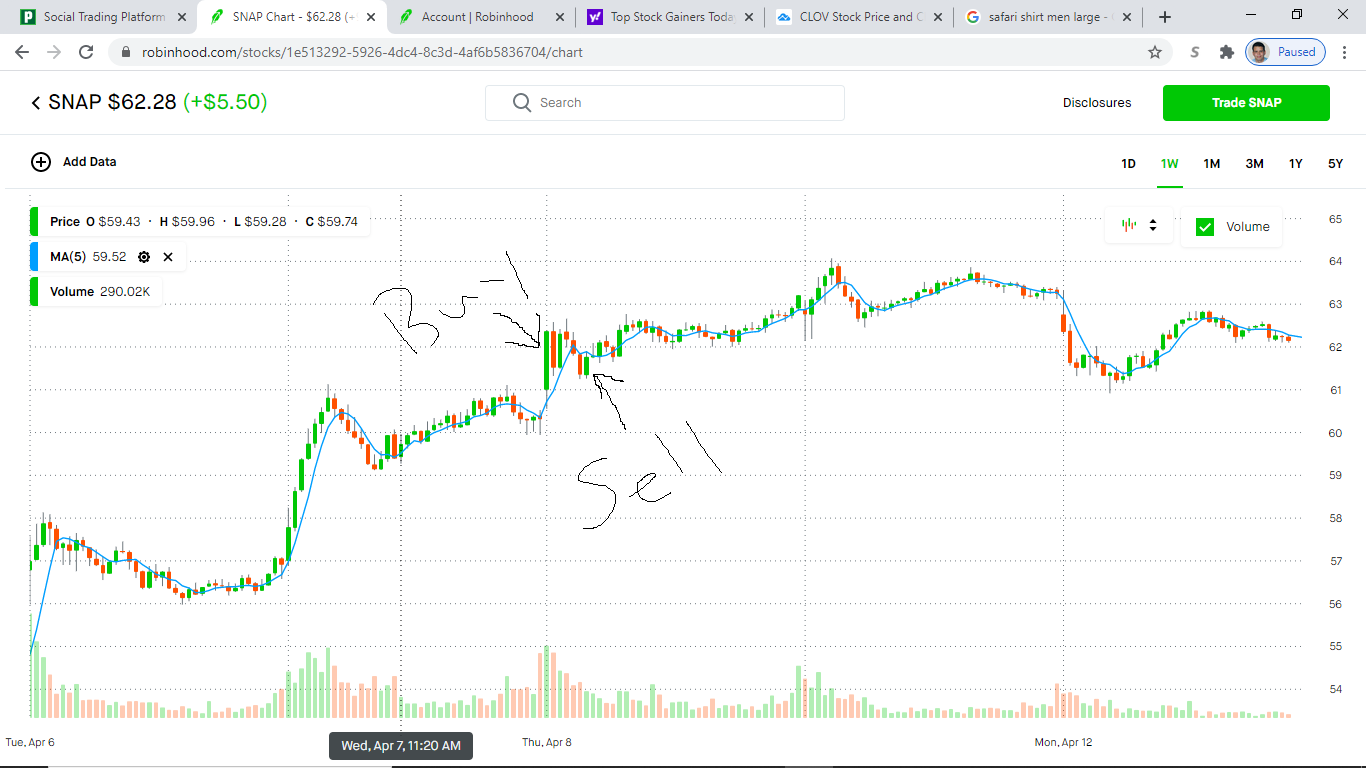Click the Trade SNAP button
This screenshot has height=768, width=1366.
point(1246,103)
